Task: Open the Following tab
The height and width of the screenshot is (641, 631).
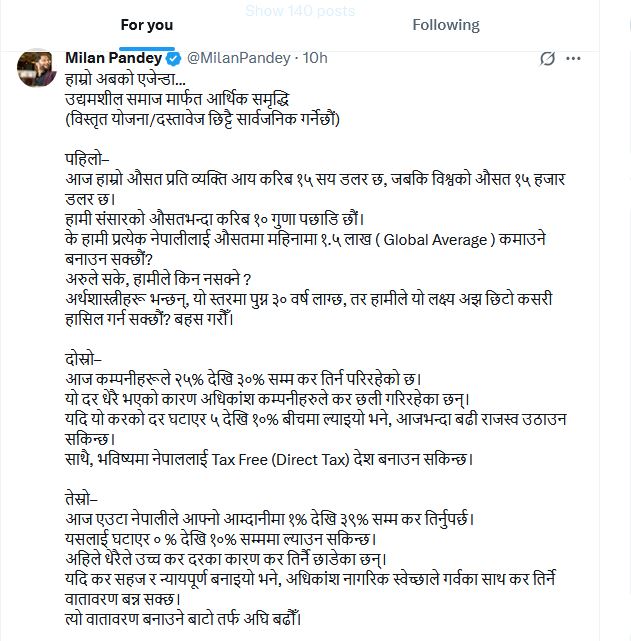Action: (446, 25)
